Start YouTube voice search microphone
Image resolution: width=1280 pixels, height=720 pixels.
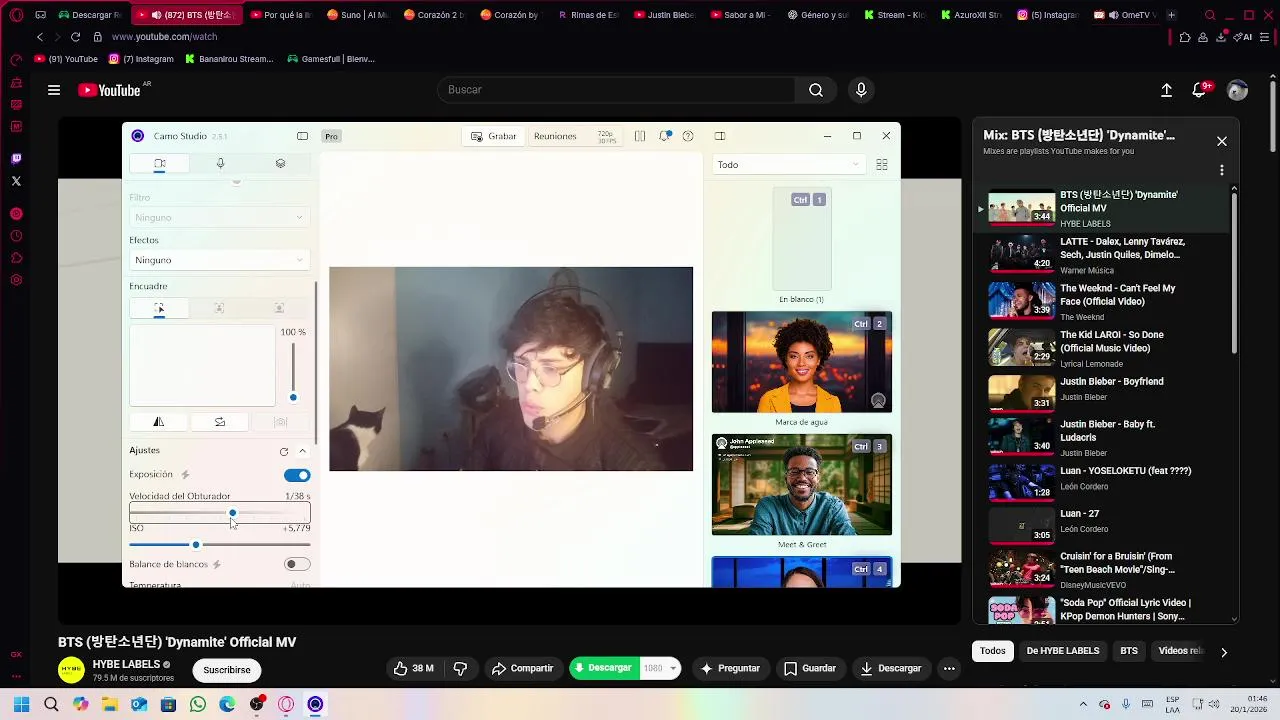[x=861, y=90]
